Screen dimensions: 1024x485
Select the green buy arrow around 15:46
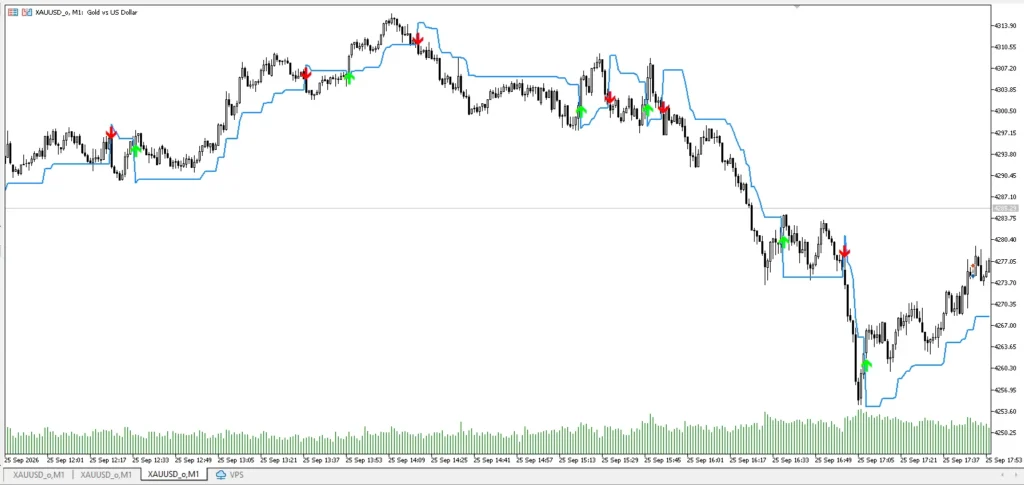pyautogui.click(x=647, y=109)
